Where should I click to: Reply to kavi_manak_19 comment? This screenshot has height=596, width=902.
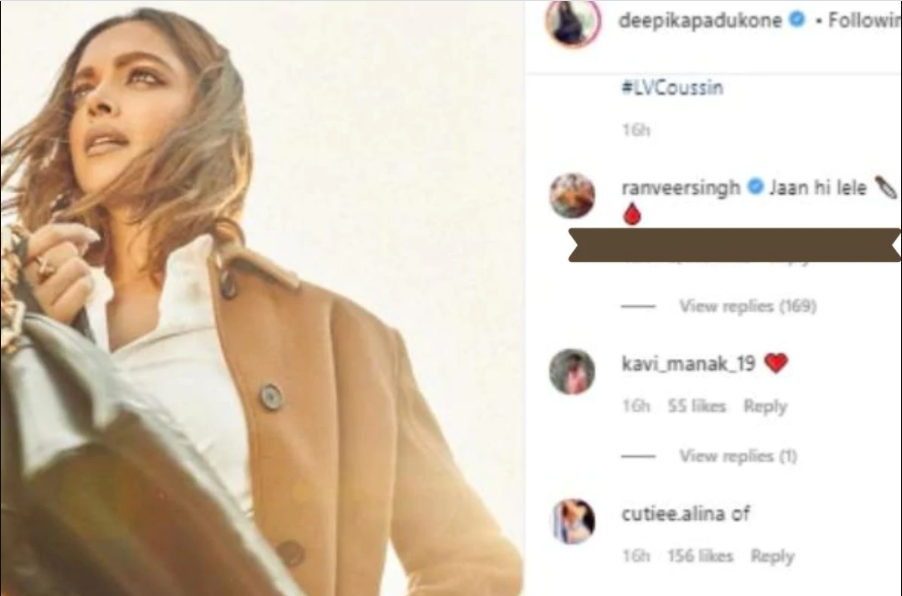point(765,406)
